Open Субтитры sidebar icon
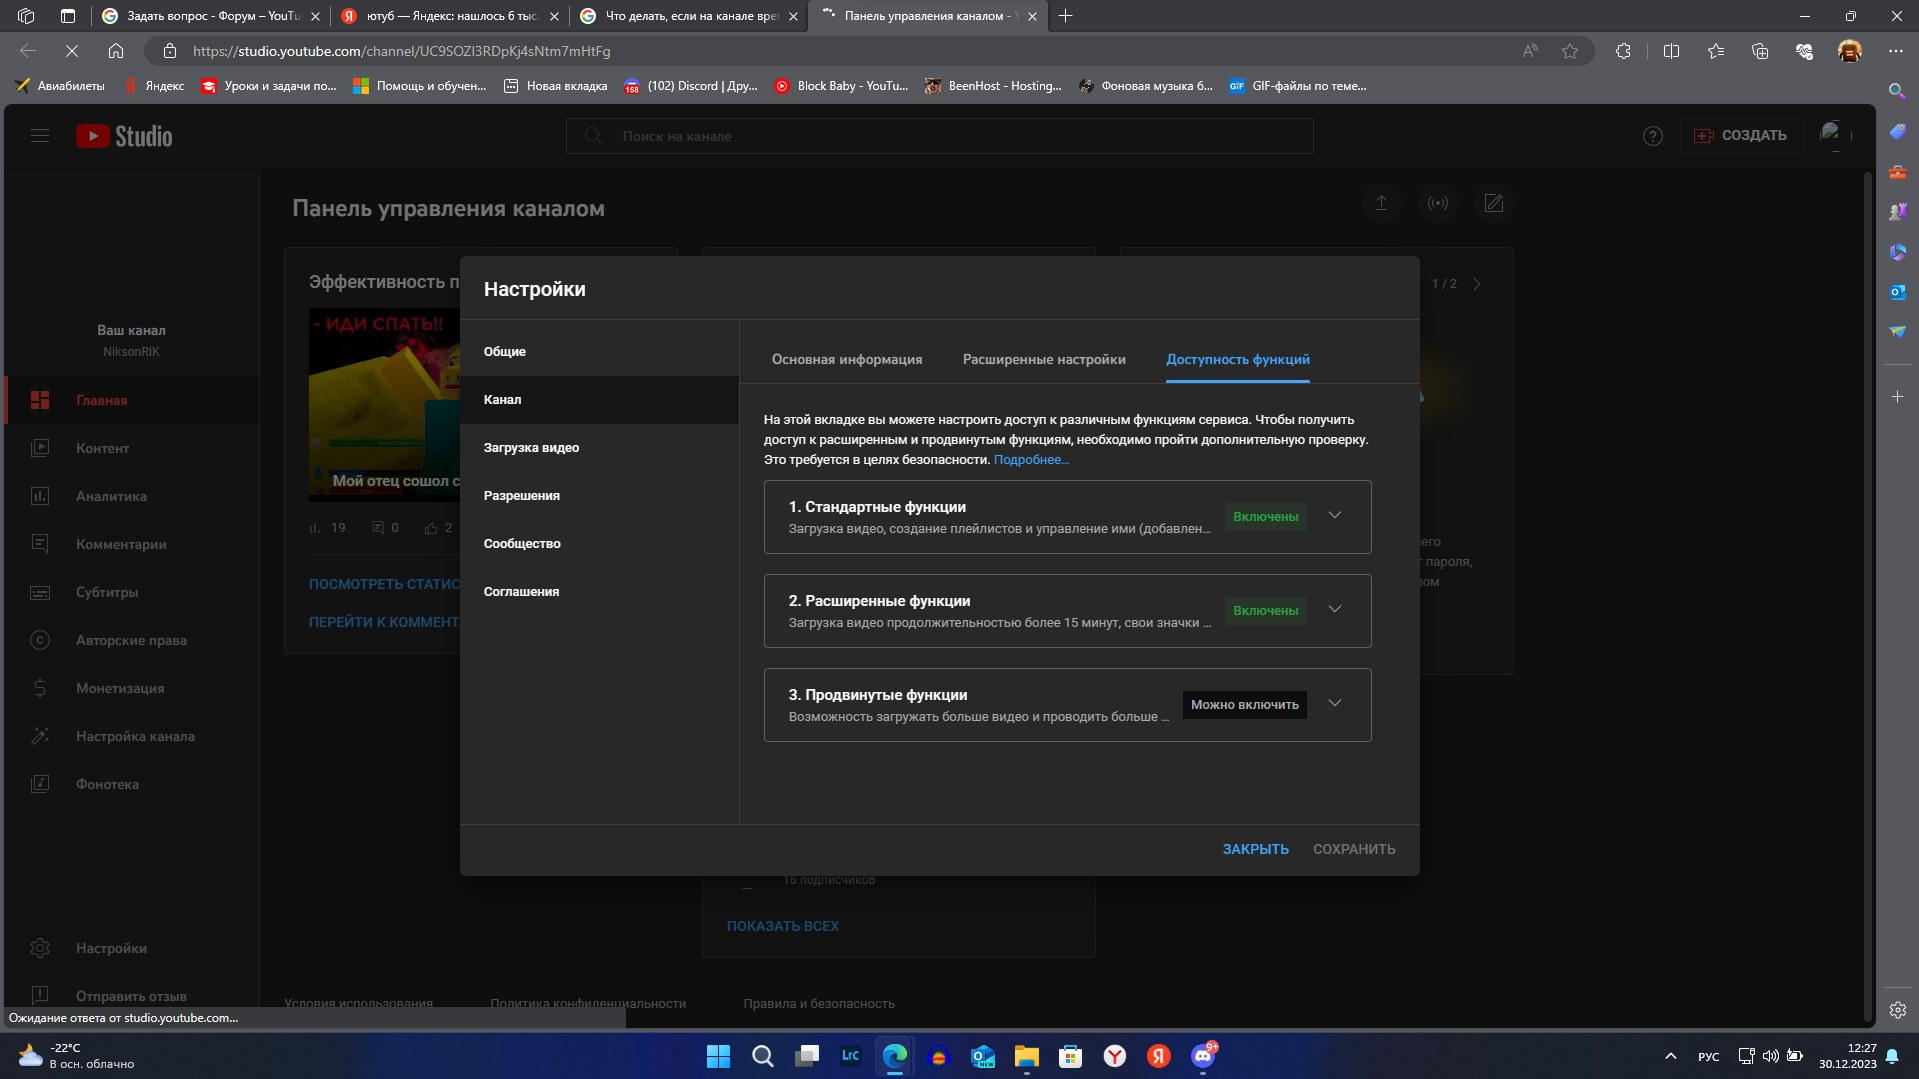This screenshot has width=1919, height=1079. (40, 592)
